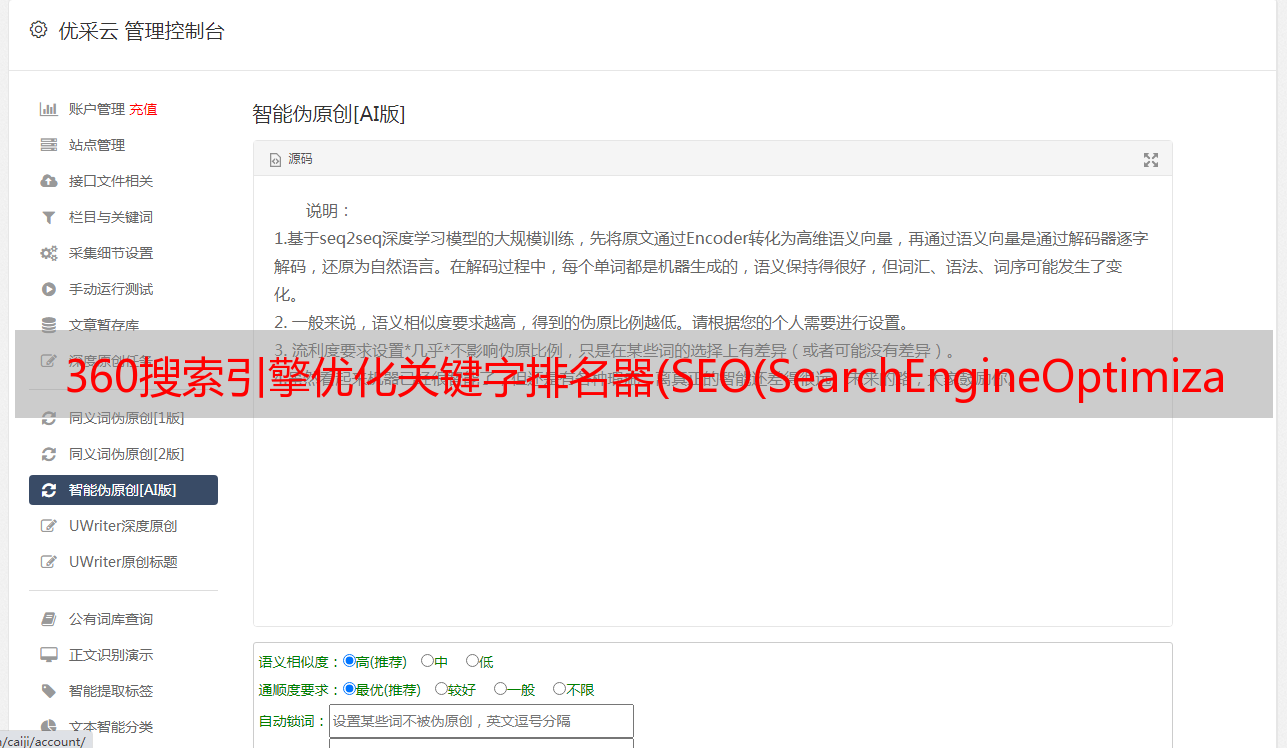Select 通顺度要求 最优(推荐) radio
This screenshot has height=748, width=1287.
pyautogui.click(x=349, y=689)
